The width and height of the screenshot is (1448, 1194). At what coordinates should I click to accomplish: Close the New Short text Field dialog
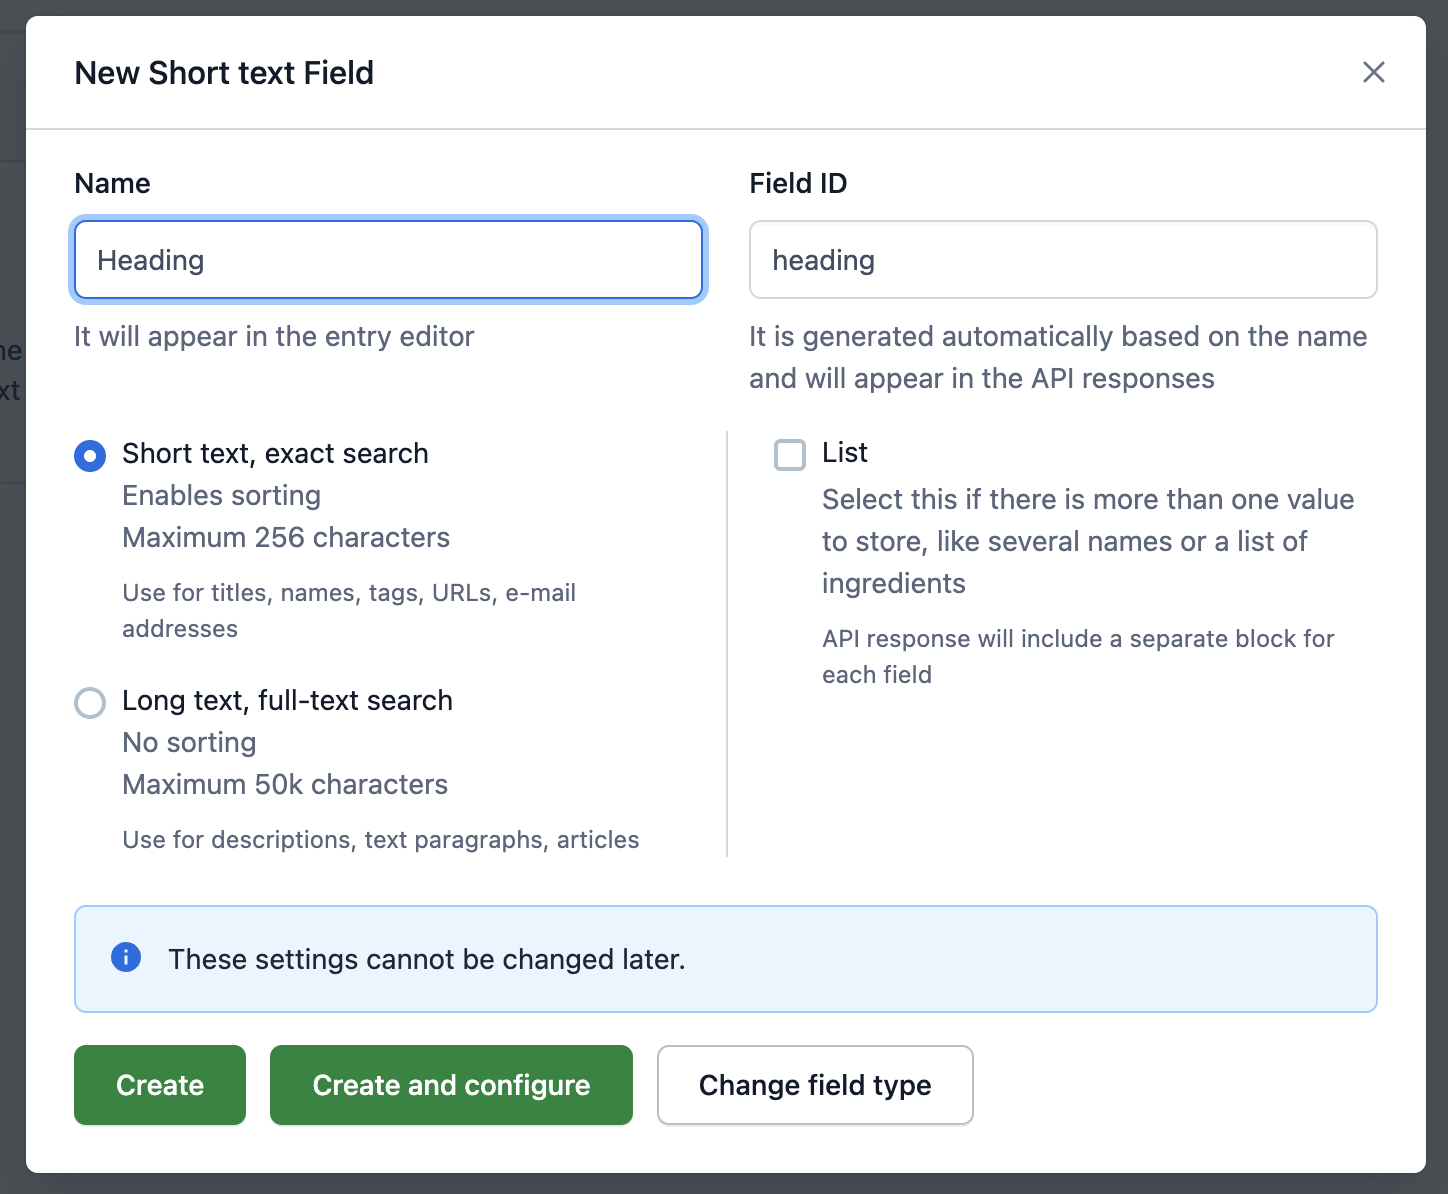pyautogui.click(x=1373, y=72)
